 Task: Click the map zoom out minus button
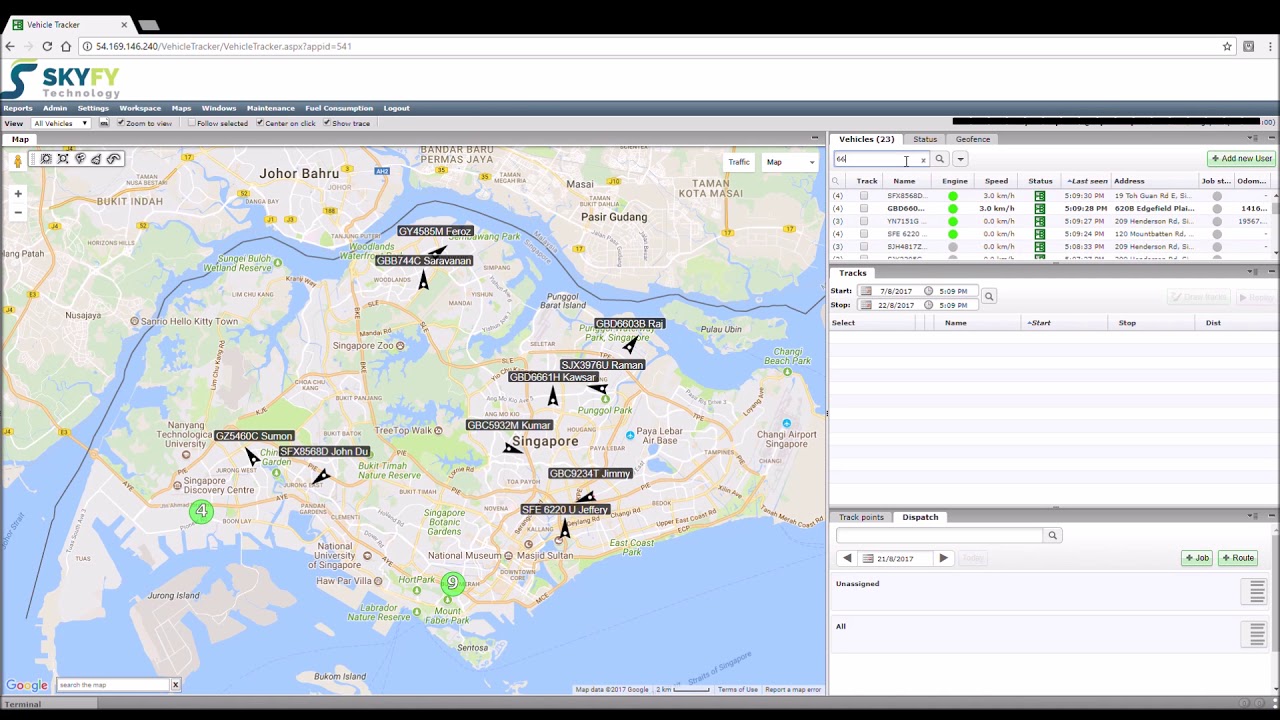pos(17,212)
